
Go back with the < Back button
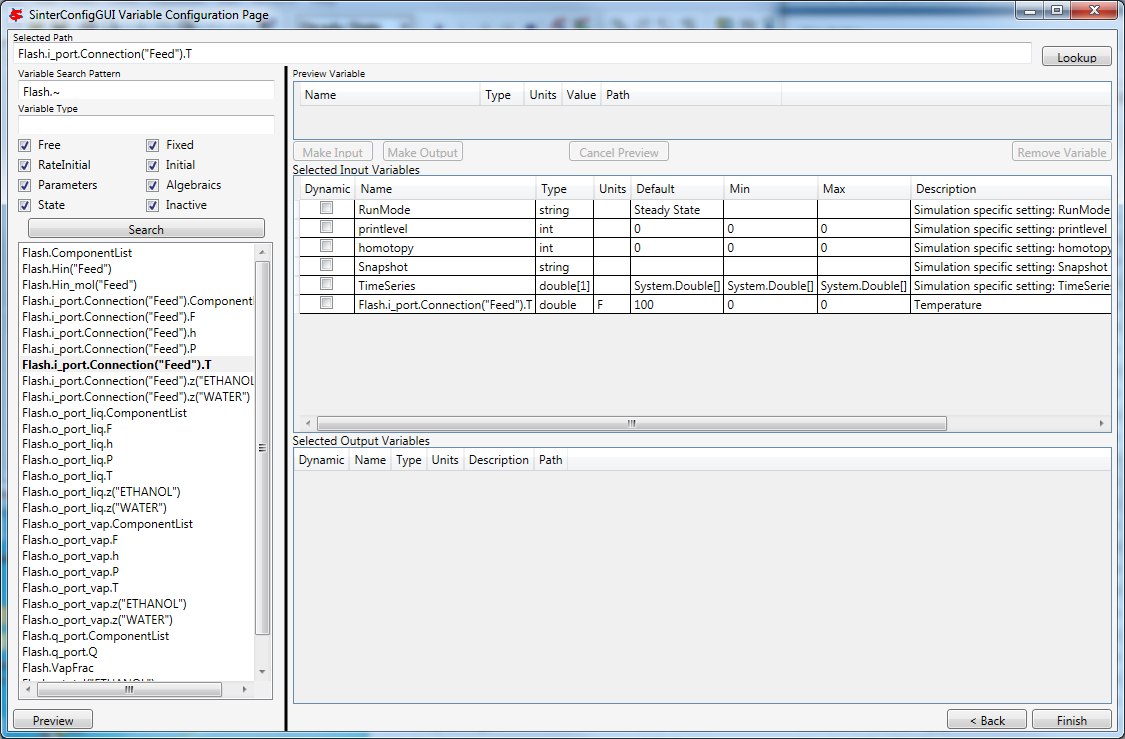[x=987, y=720]
